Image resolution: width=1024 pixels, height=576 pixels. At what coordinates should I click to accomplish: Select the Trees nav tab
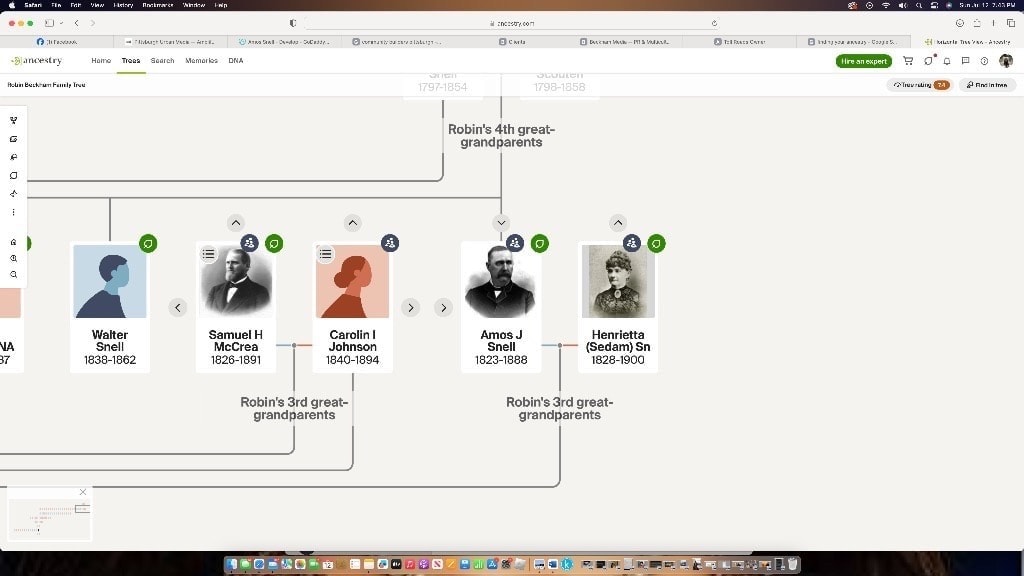(131, 61)
